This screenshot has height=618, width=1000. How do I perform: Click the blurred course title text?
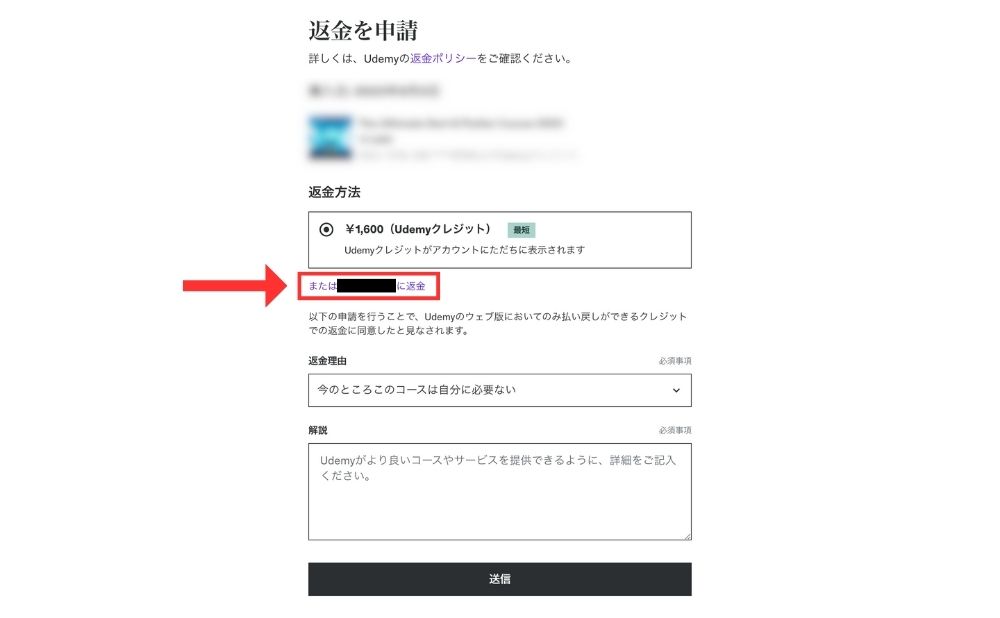coord(460,122)
